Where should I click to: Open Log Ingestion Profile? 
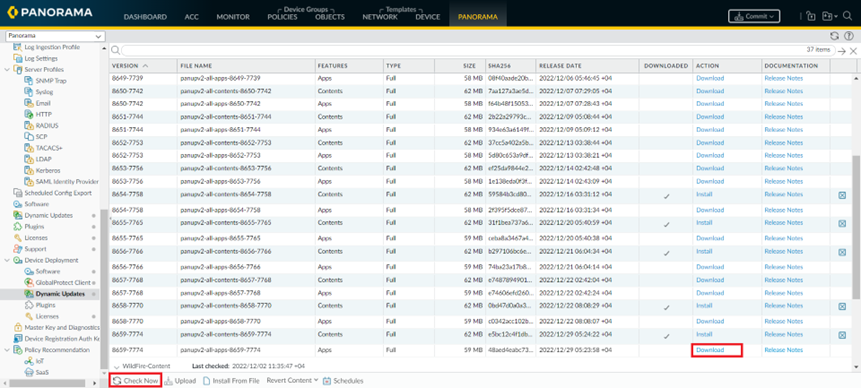pos(52,47)
